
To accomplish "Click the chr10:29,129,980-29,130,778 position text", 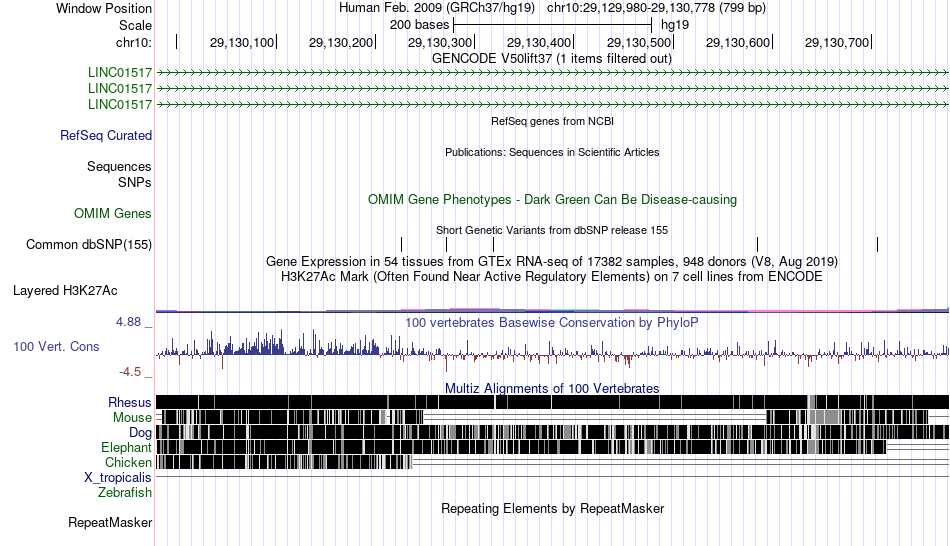I will tap(656, 8).
